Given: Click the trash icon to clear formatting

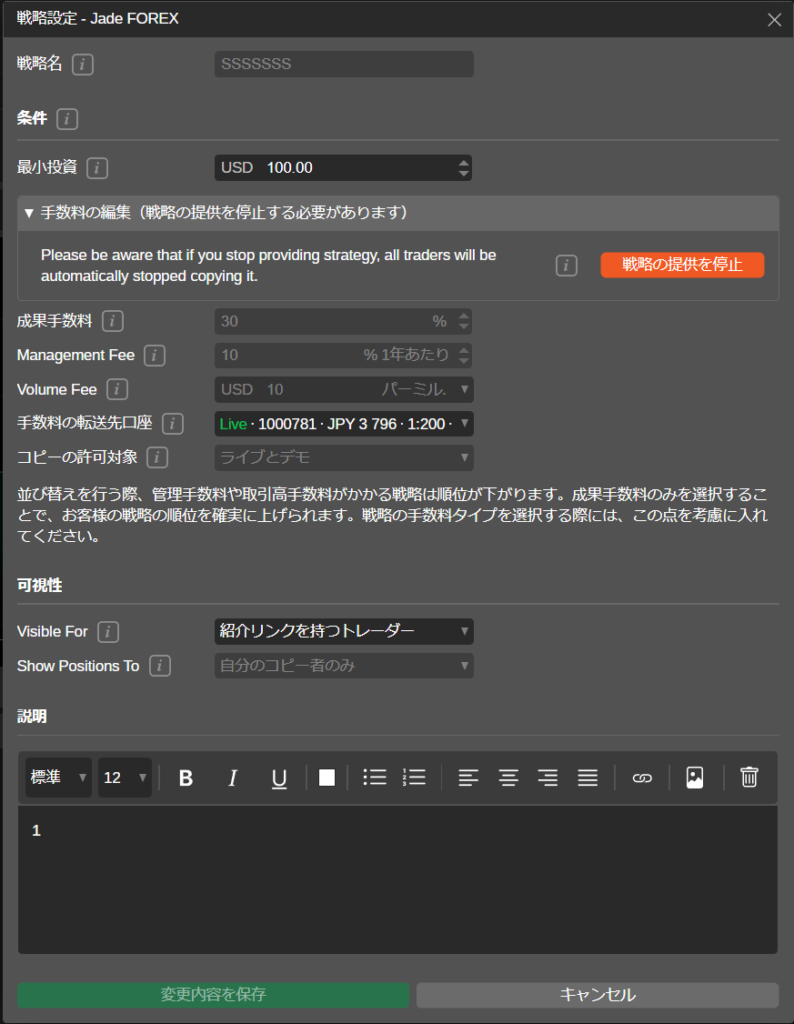Looking at the screenshot, I should tap(749, 778).
